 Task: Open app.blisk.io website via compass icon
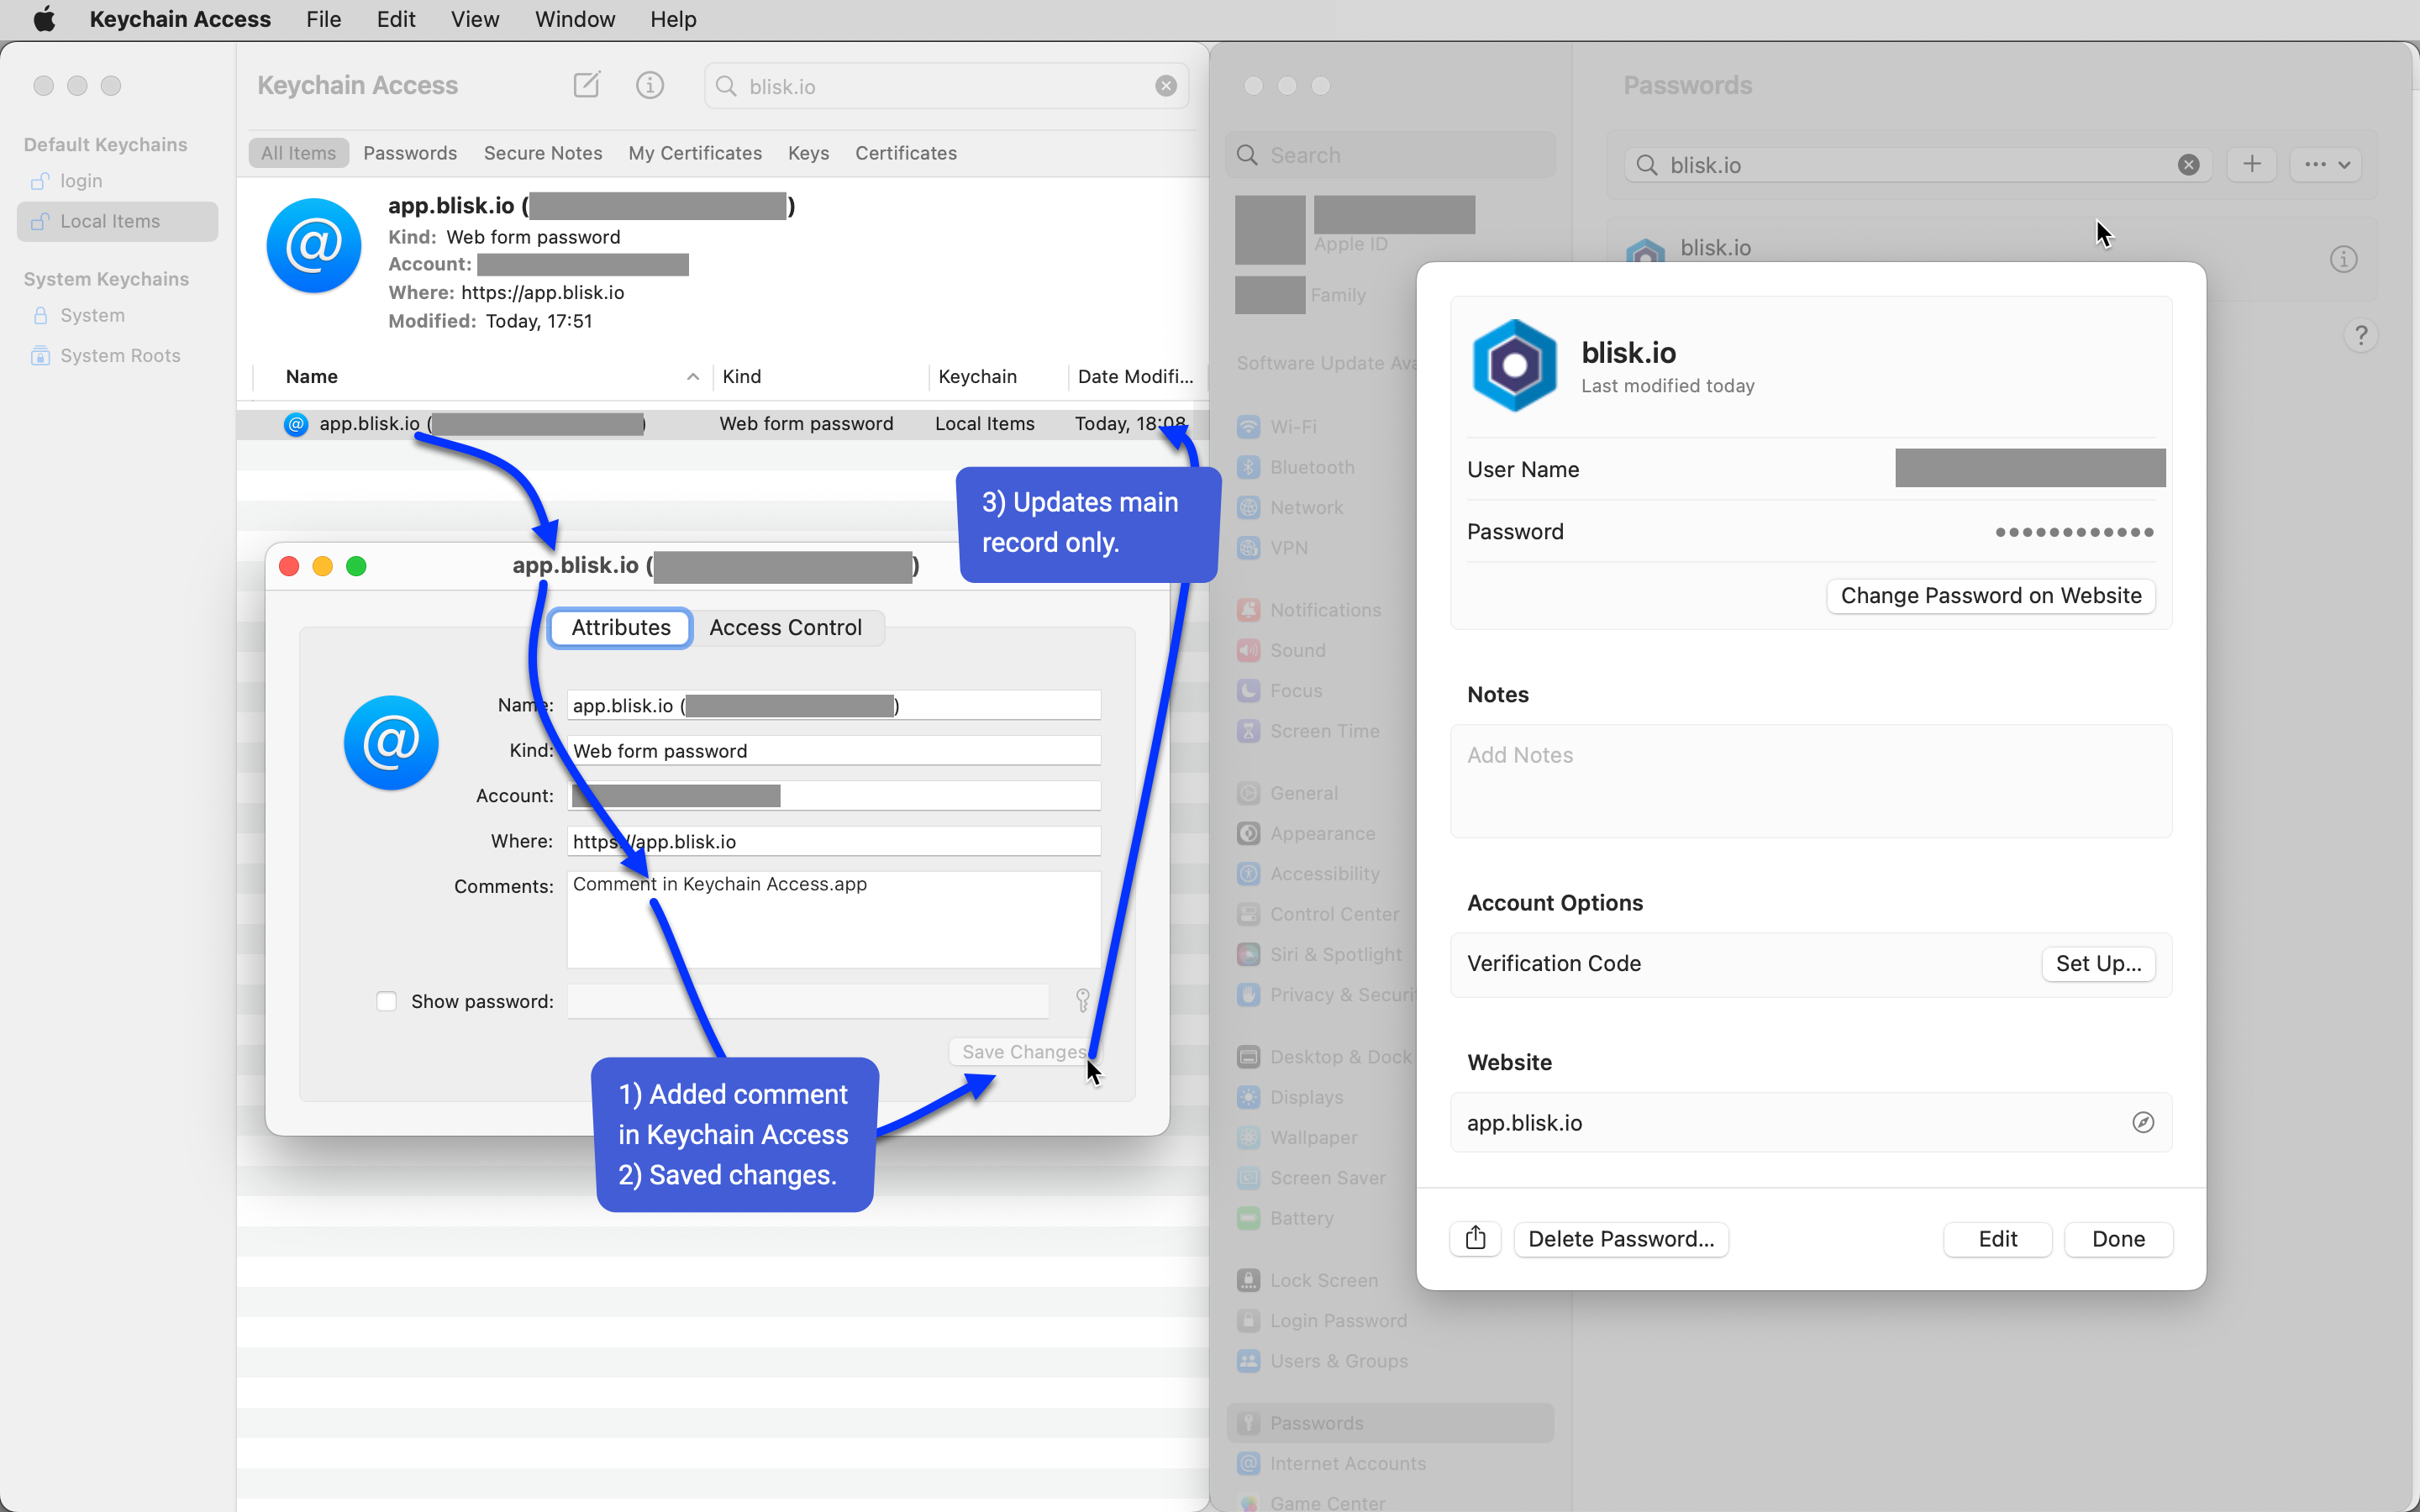coord(2142,1122)
